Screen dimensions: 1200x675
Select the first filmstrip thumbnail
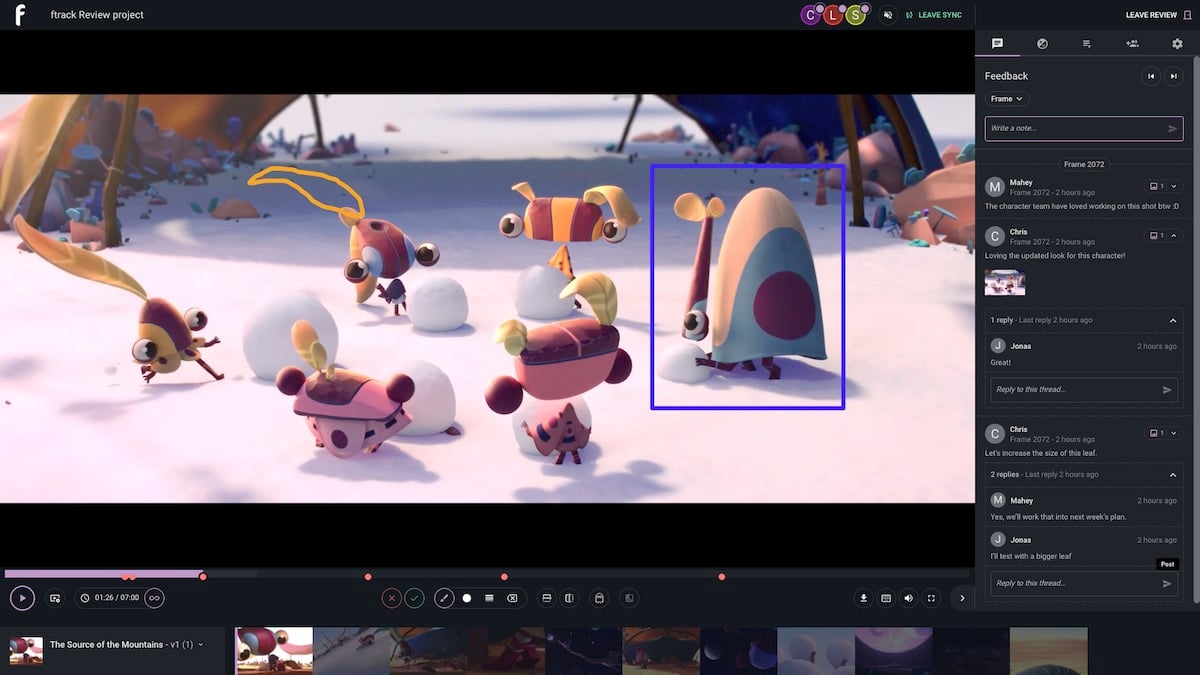[274, 650]
